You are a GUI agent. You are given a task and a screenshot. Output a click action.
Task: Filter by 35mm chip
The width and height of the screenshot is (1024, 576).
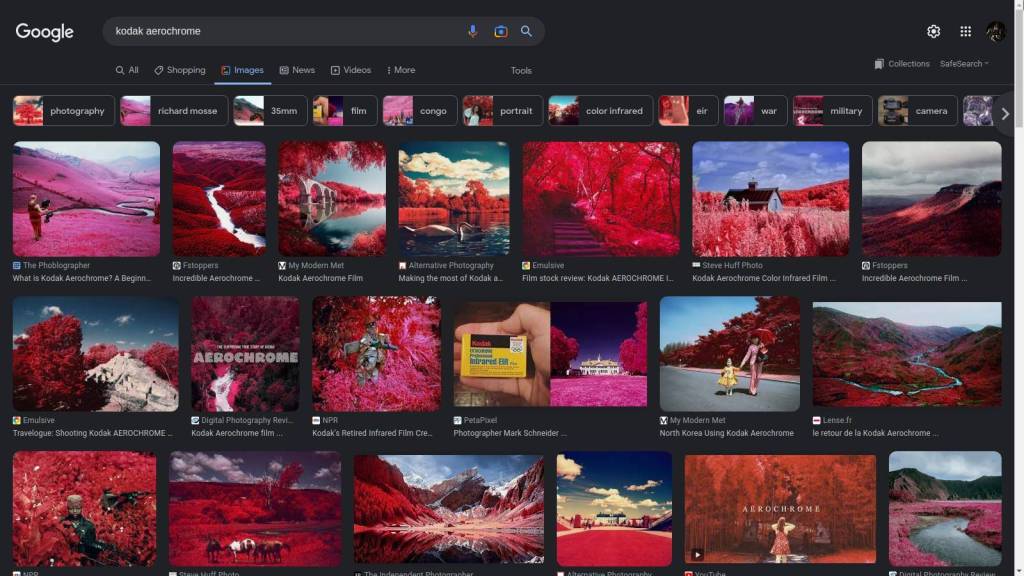pos(270,111)
